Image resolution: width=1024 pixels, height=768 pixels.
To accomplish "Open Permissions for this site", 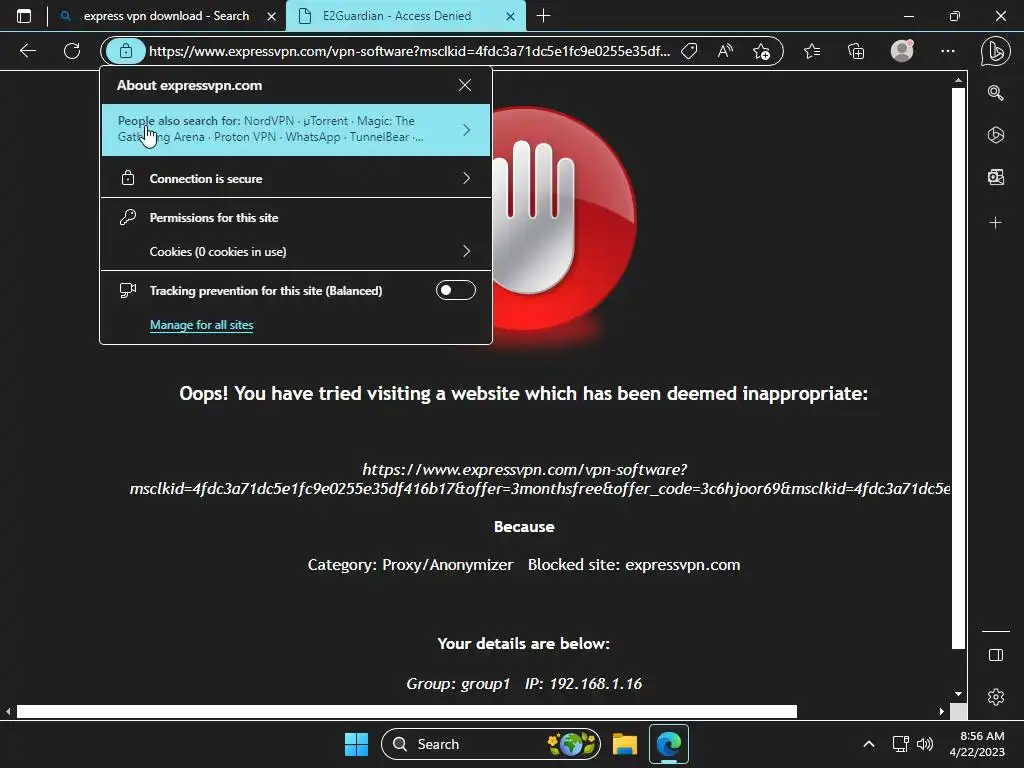I will pyautogui.click(x=214, y=217).
